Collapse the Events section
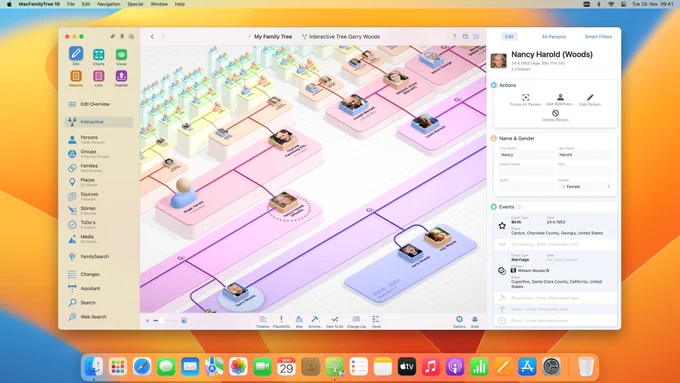This screenshot has height=383, width=680. pos(494,207)
